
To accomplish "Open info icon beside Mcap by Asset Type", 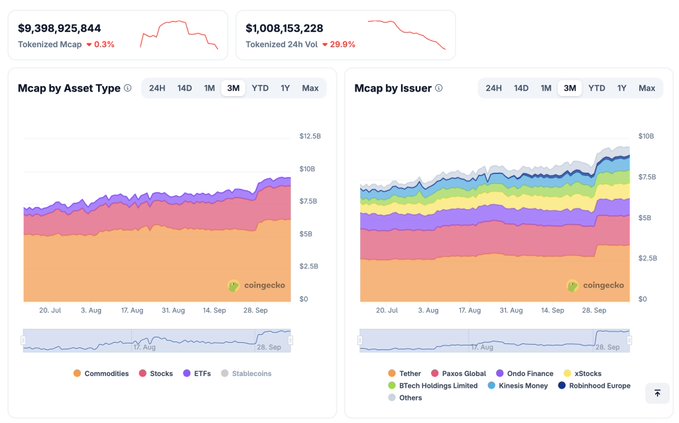I will point(128,88).
